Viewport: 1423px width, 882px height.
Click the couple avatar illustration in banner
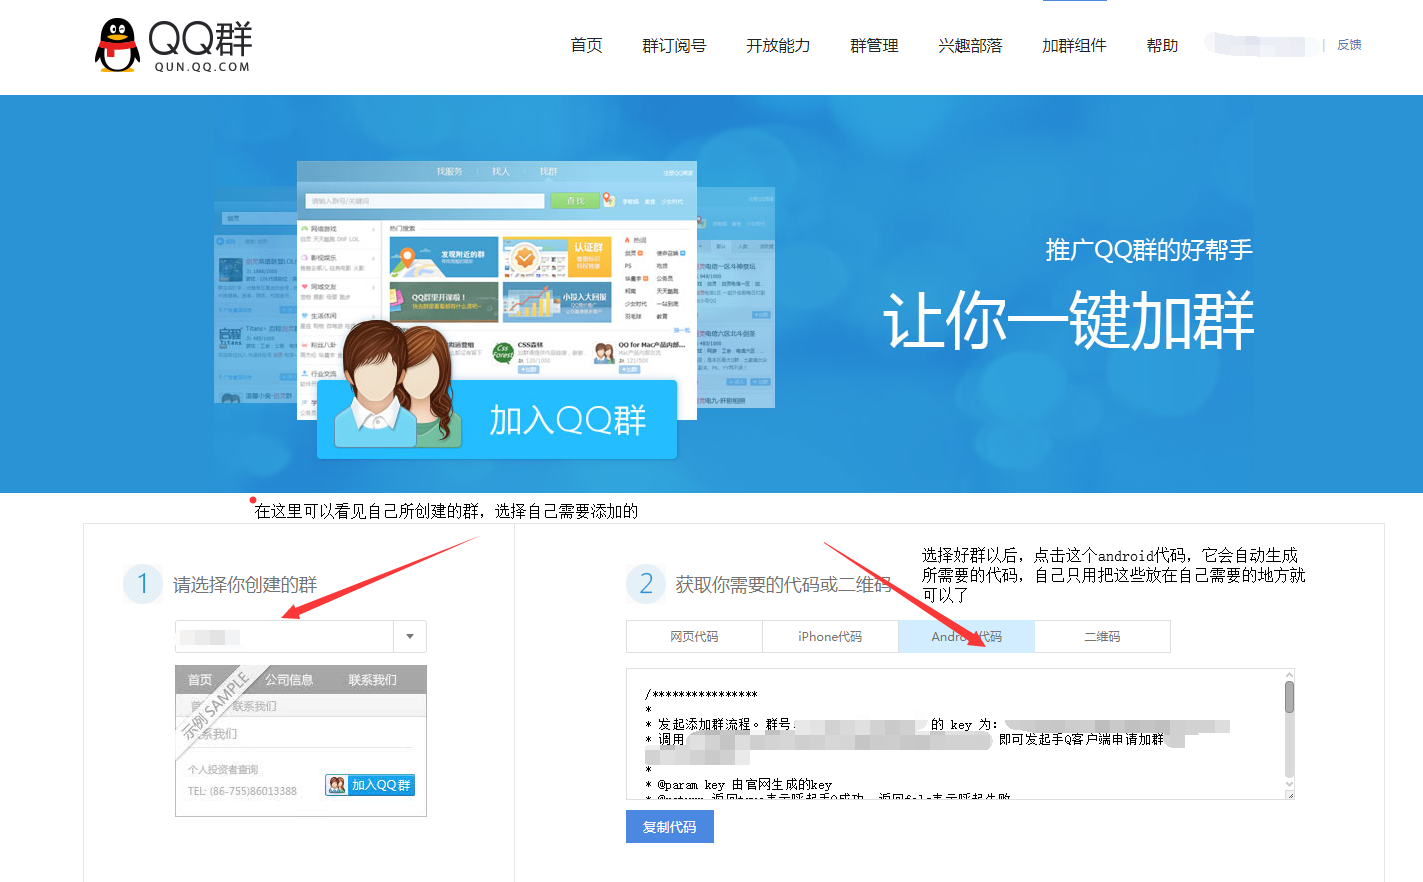click(x=397, y=385)
